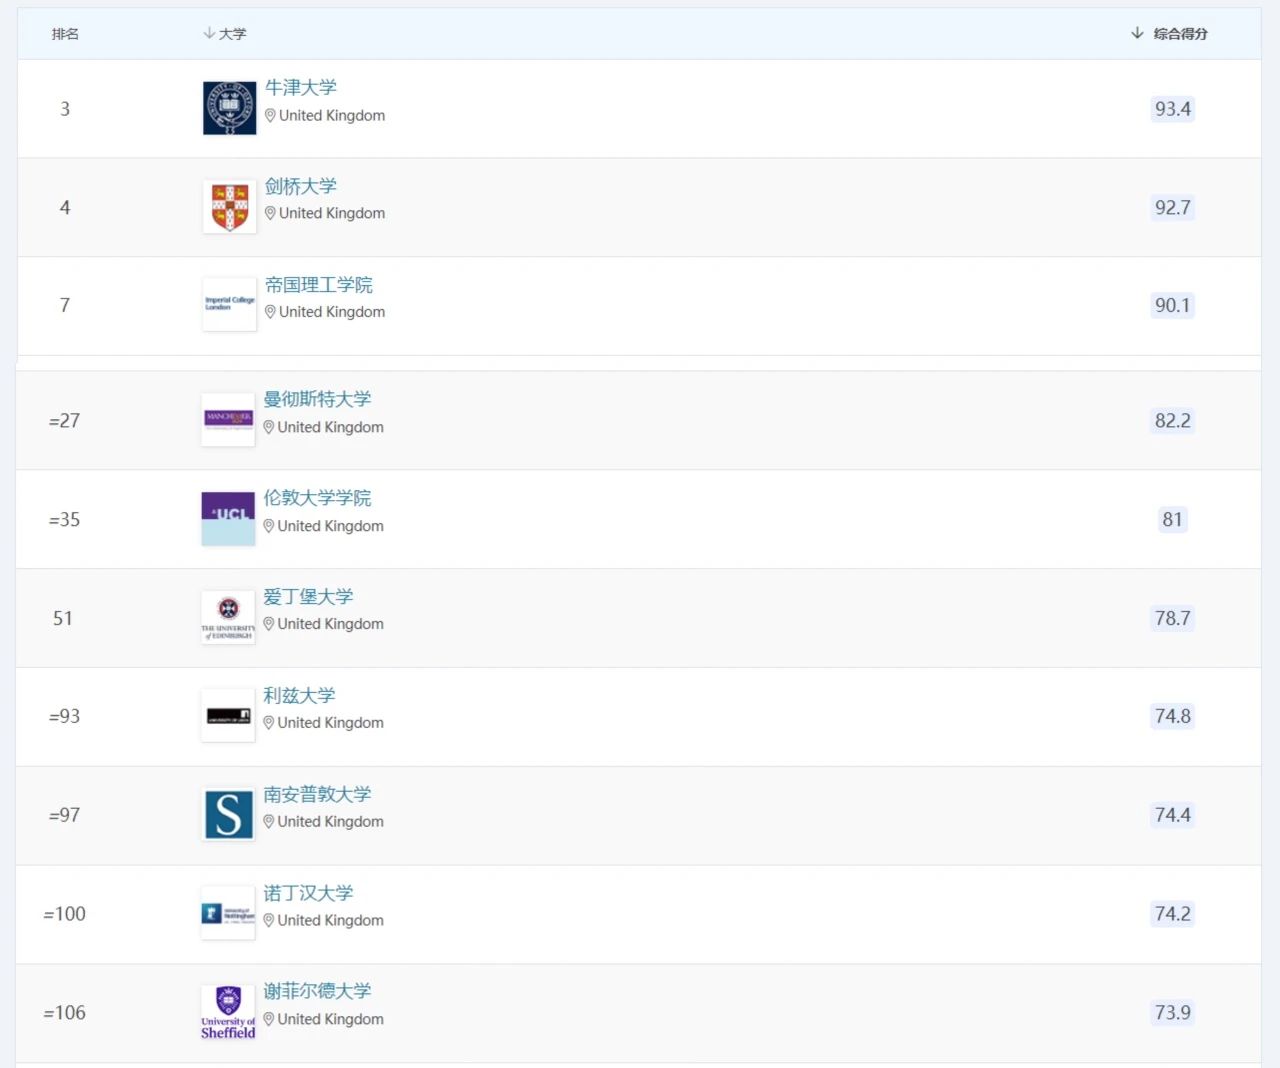Sort by the 大学 column header
This screenshot has height=1068, width=1280.
(x=225, y=34)
